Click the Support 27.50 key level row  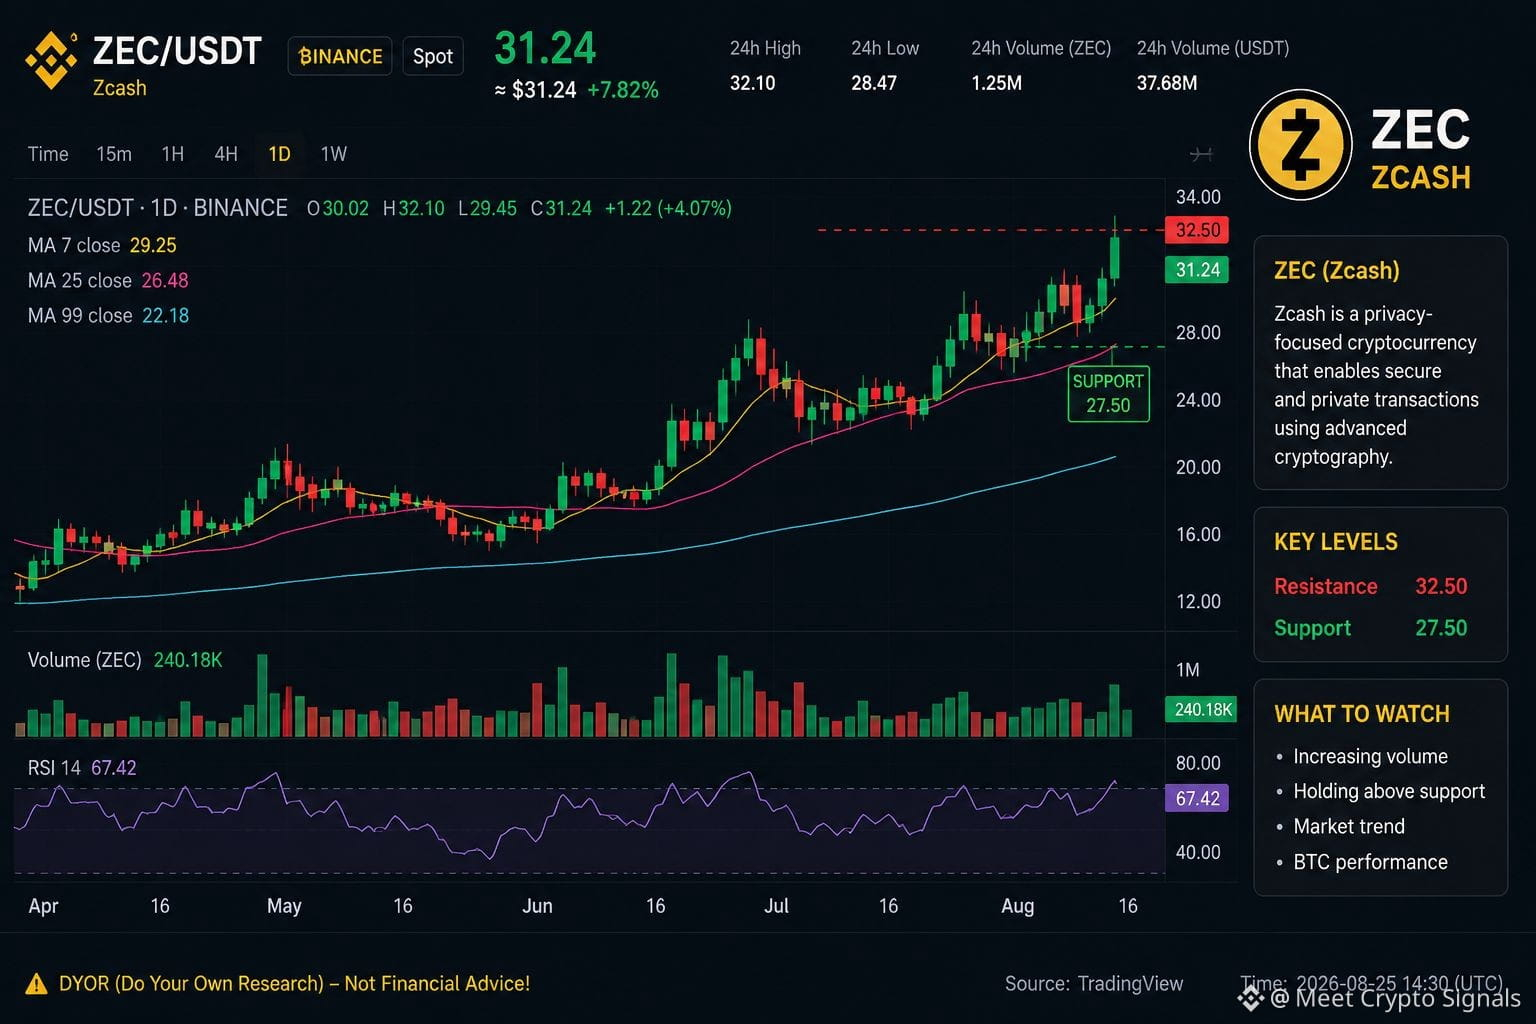pos(1371,628)
